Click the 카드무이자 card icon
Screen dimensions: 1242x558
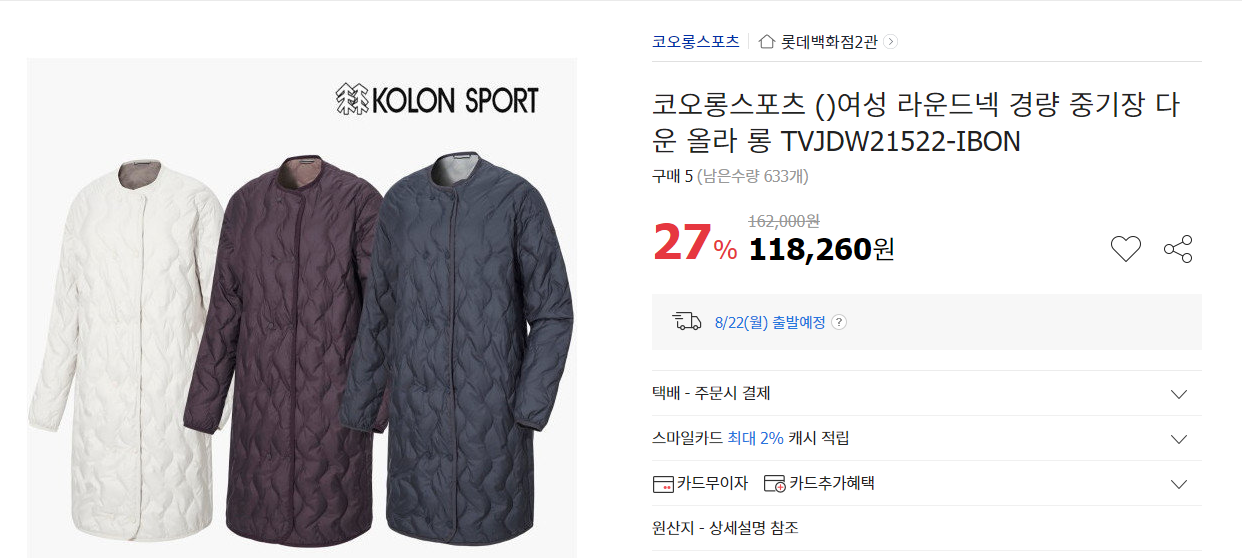pyautogui.click(x=663, y=484)
